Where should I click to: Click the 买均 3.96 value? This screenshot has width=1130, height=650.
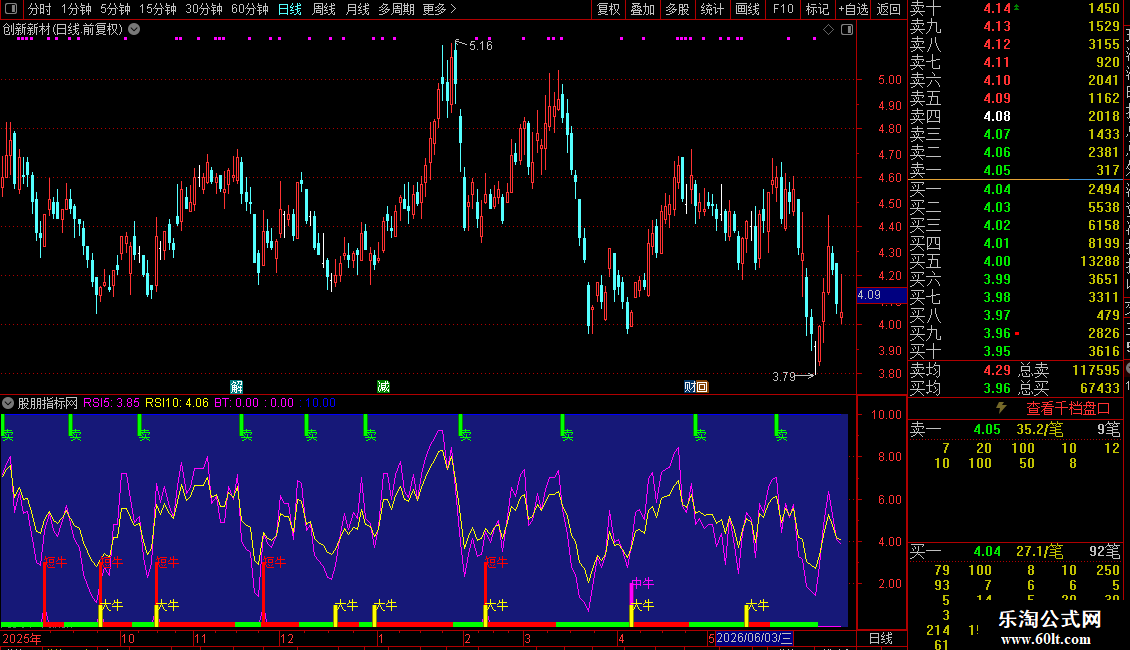[x=997, y=388]
